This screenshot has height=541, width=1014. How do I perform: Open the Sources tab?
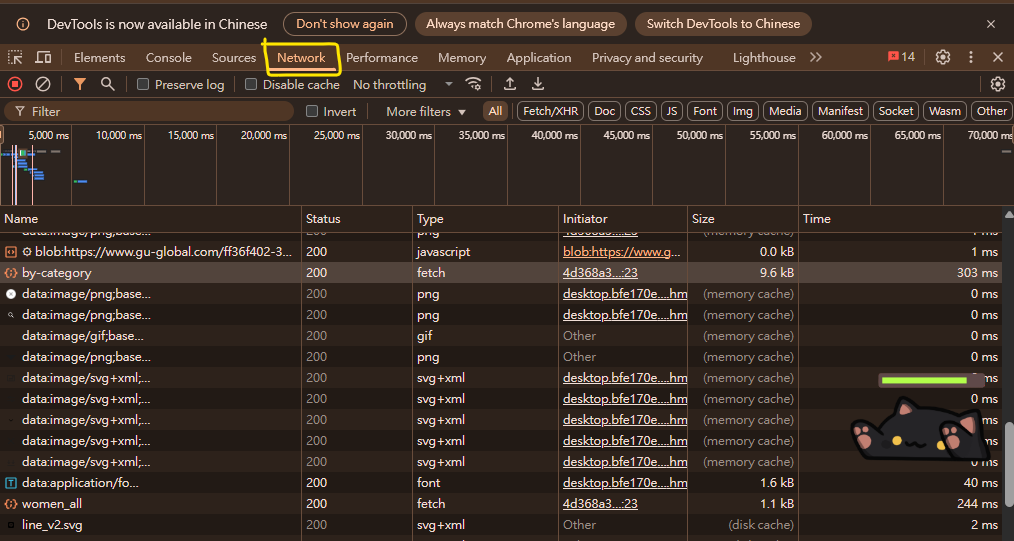[233, 58]
